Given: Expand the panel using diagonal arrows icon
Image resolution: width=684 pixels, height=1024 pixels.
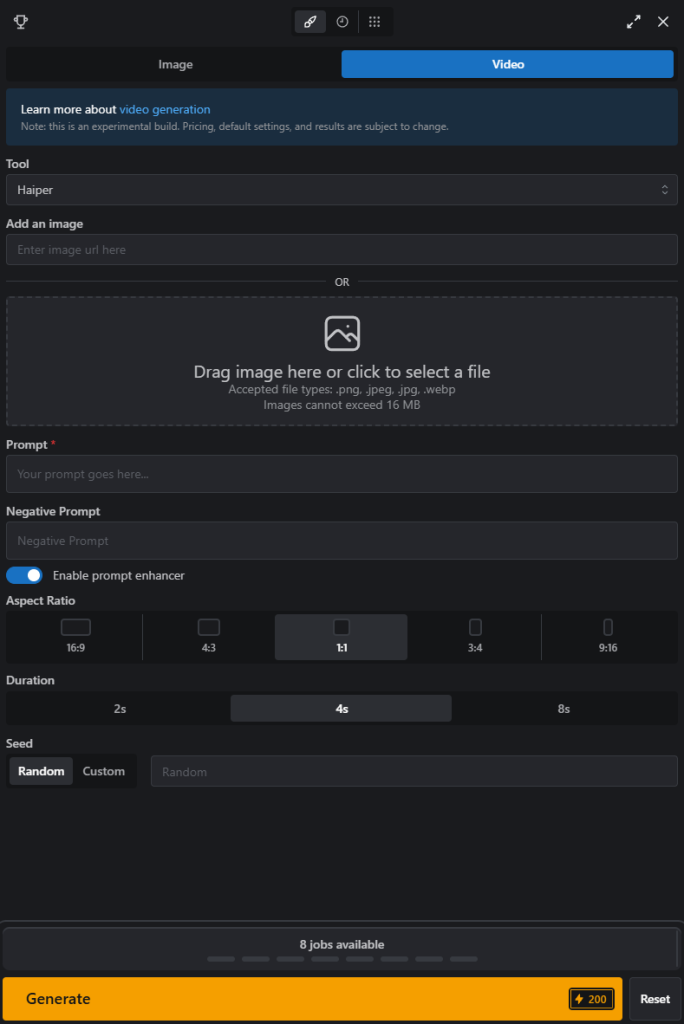Looking at the screenshot, I should click(x=633, y=20).
